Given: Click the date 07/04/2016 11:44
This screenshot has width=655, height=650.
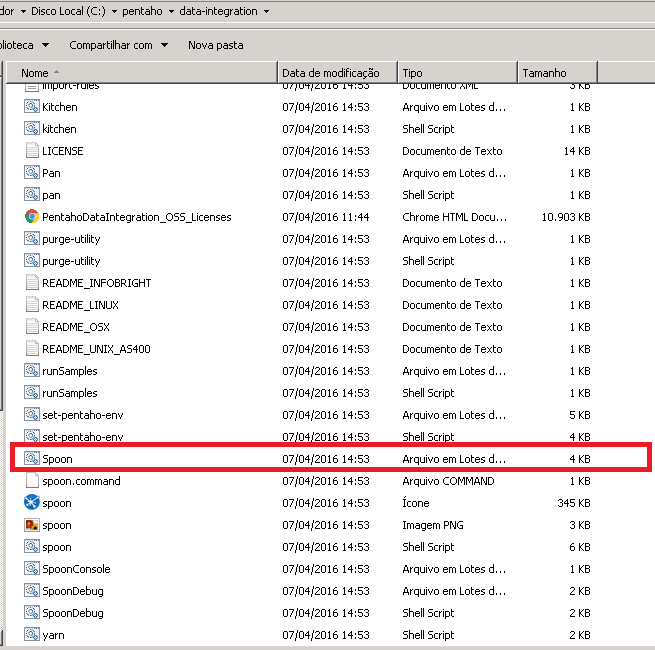Looking at the screenshot, I should (325, 217).
